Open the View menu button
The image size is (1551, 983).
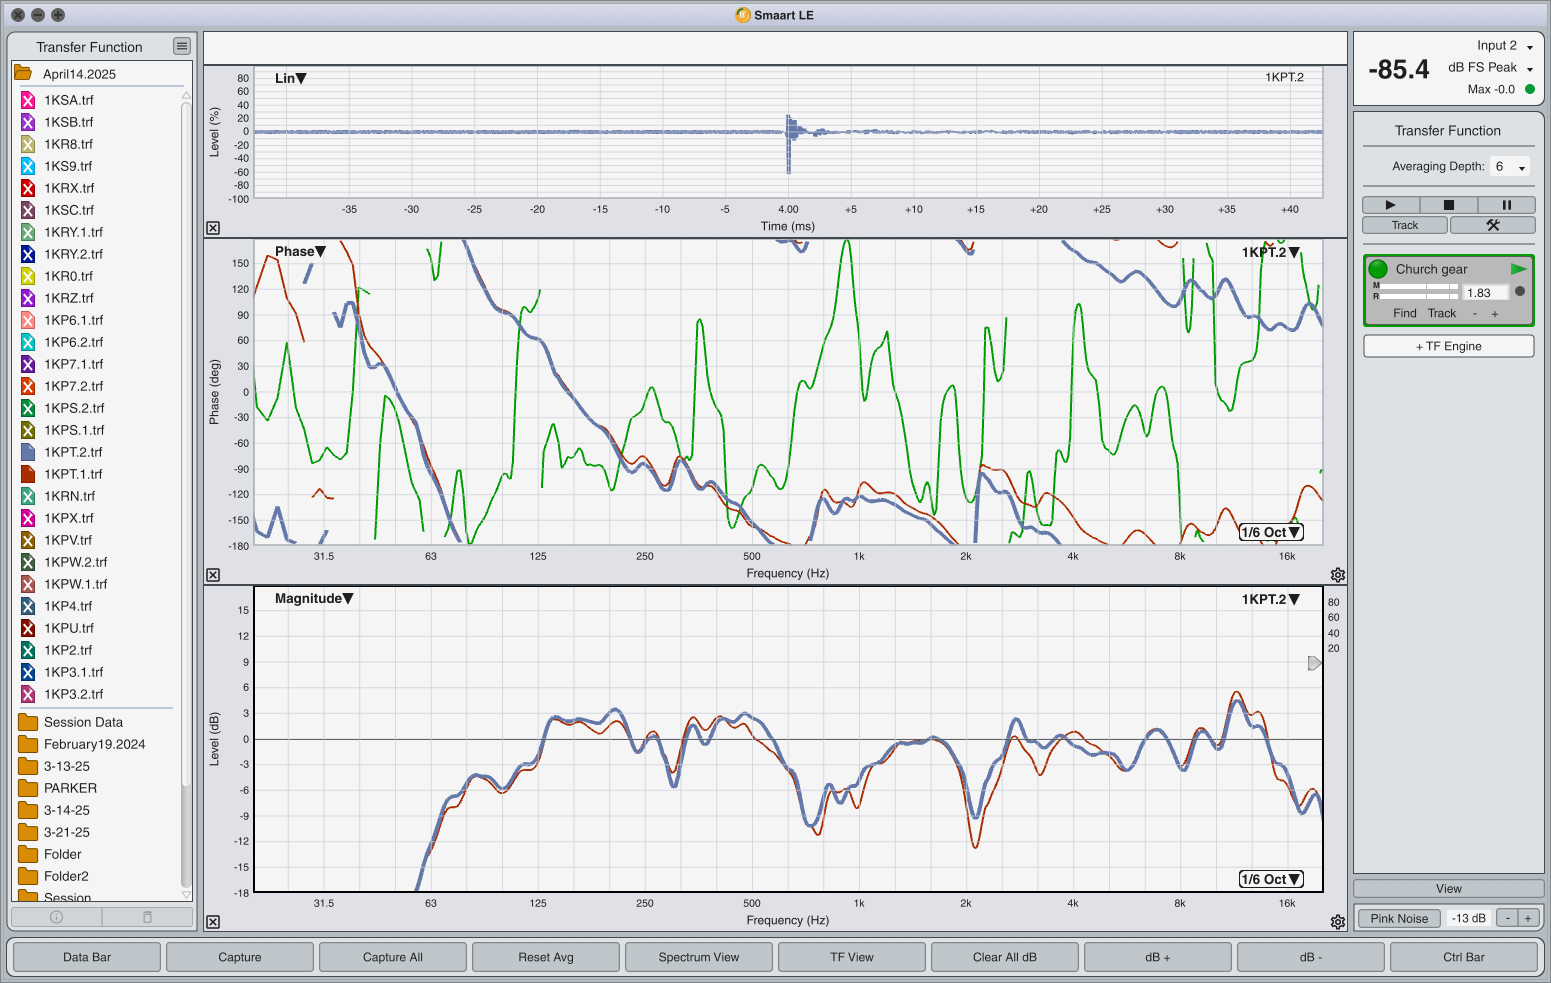pyautogui.click(x=1448, y=888)
